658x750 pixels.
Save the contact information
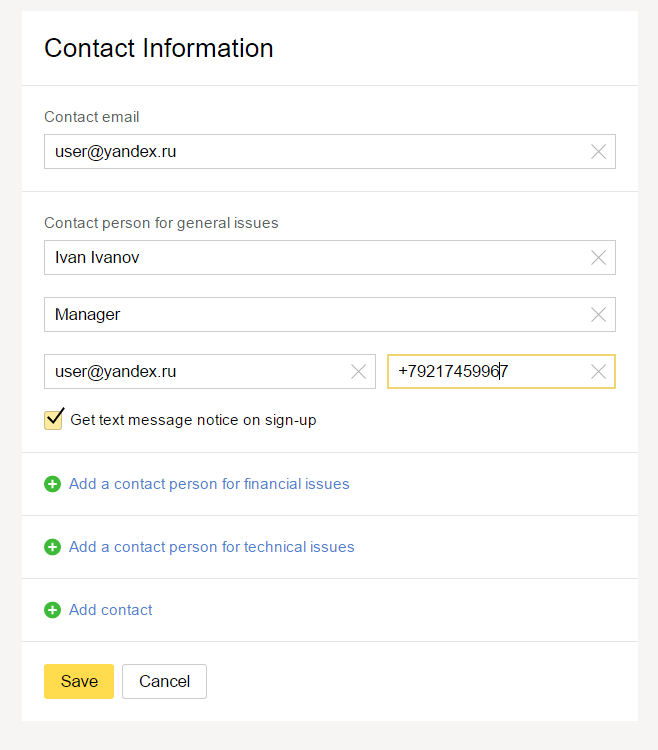79,681
